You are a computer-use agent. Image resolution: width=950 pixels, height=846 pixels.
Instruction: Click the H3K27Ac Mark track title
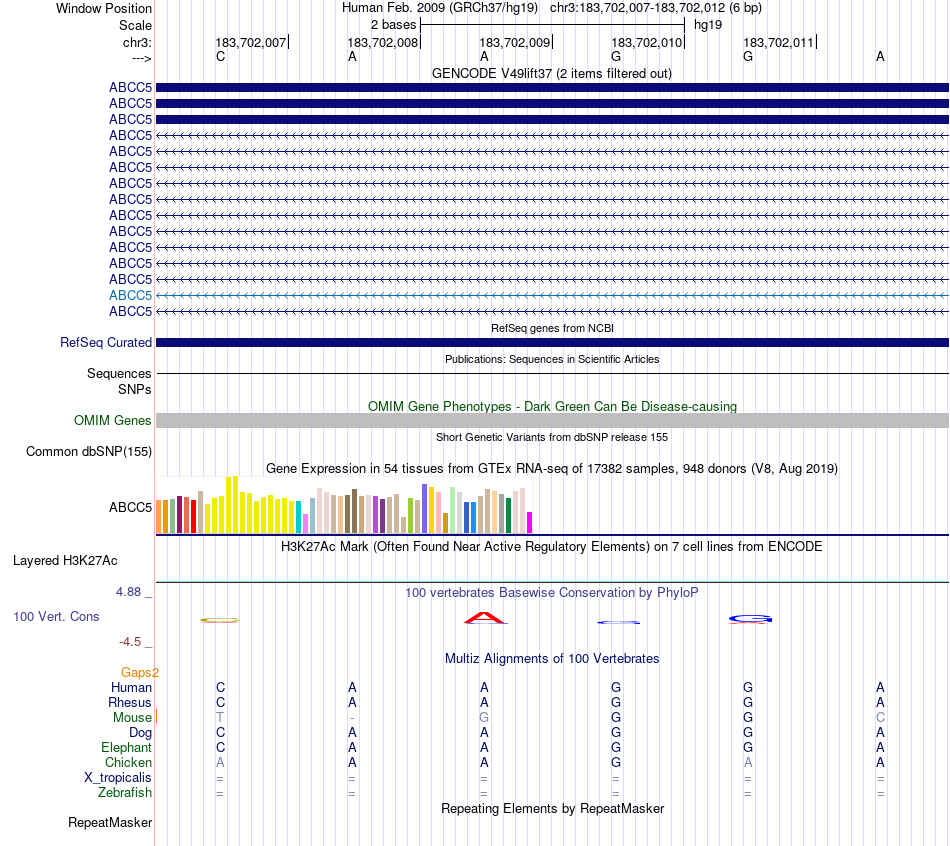(552, 546)
